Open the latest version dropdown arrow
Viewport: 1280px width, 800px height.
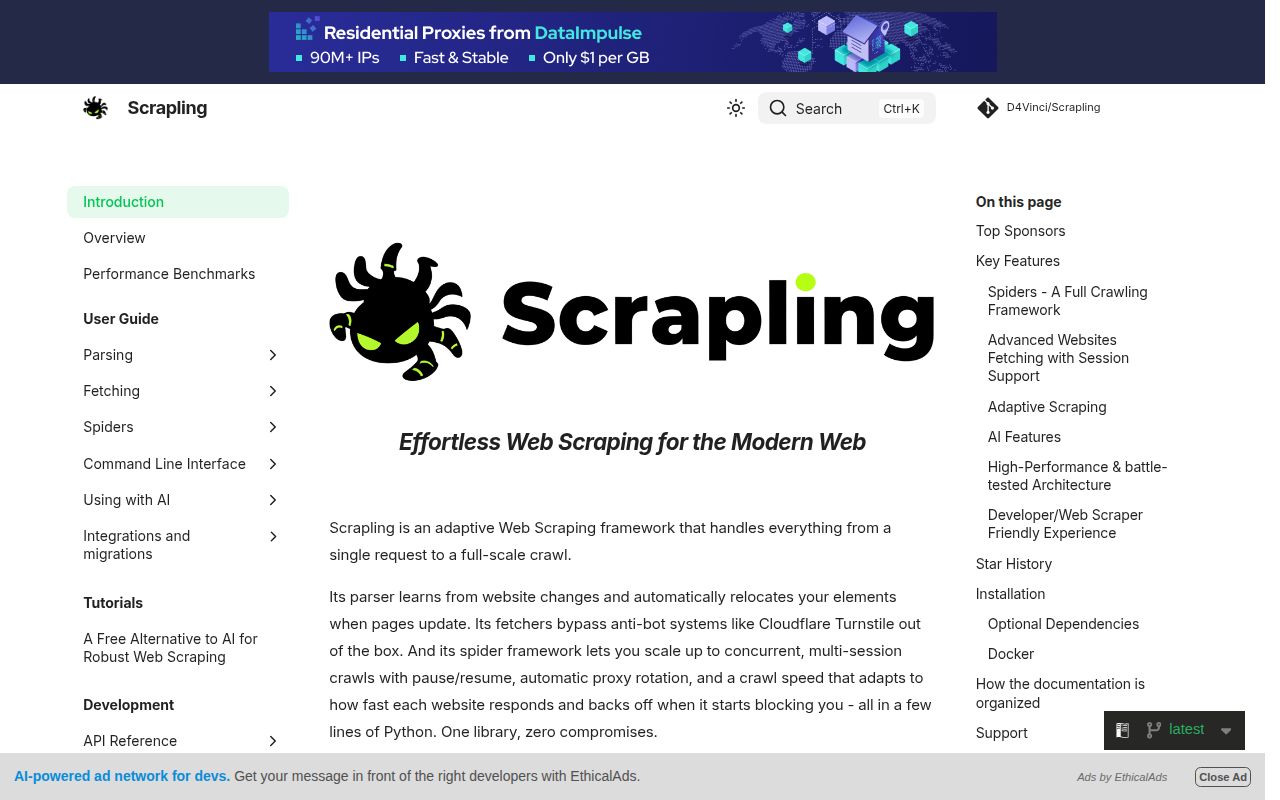click(1226, 731)
